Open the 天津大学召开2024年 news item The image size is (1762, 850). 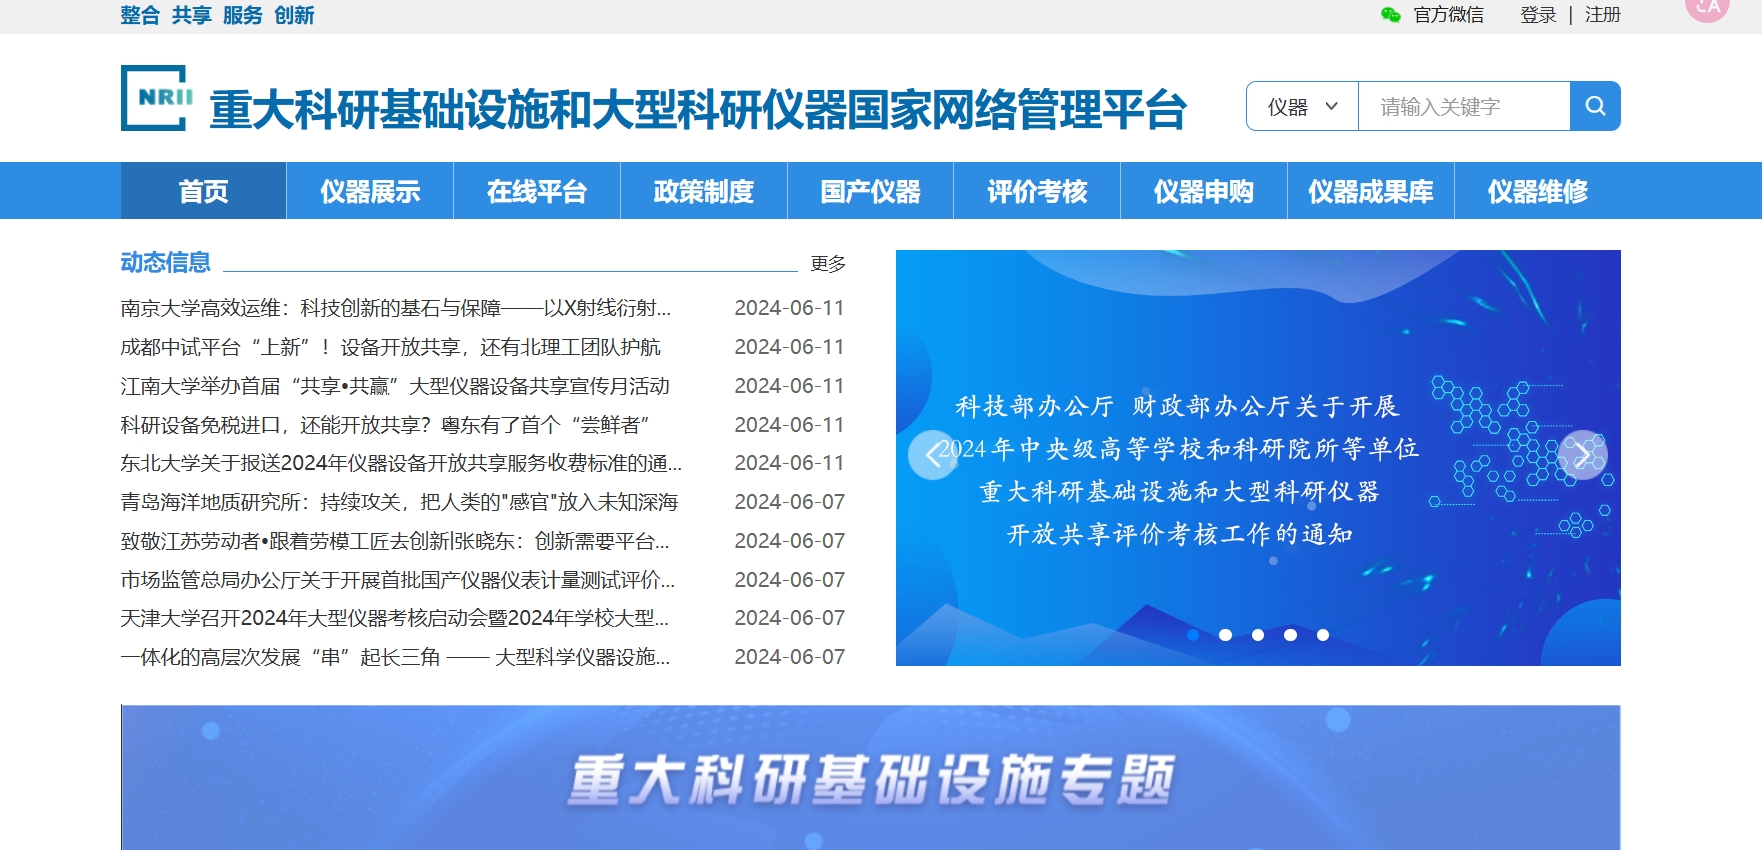pos(395,618)
